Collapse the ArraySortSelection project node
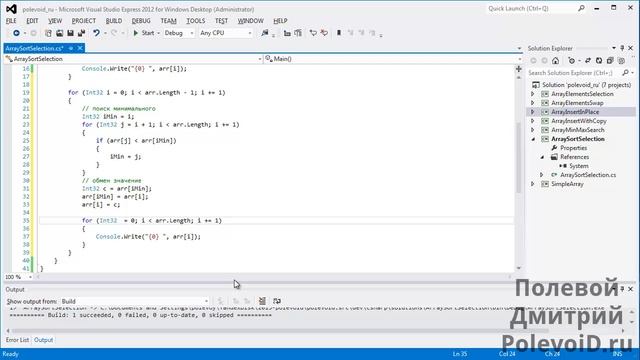640x360 pixels. click(x=533, y=139)
